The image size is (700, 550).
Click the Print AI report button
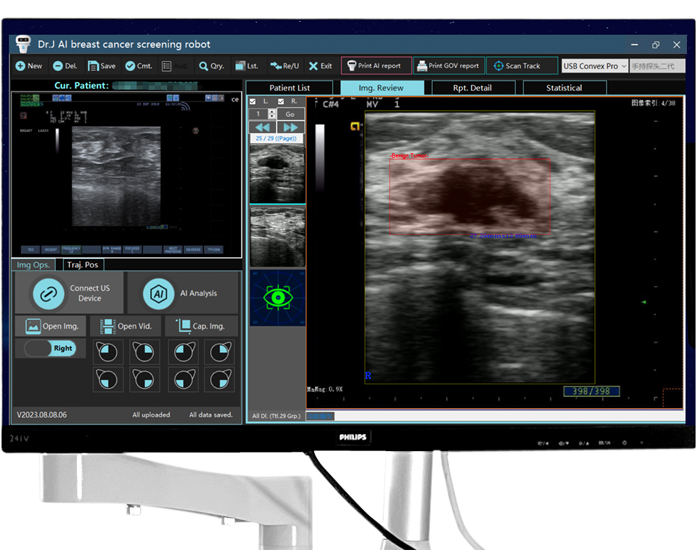pos(375,66)
